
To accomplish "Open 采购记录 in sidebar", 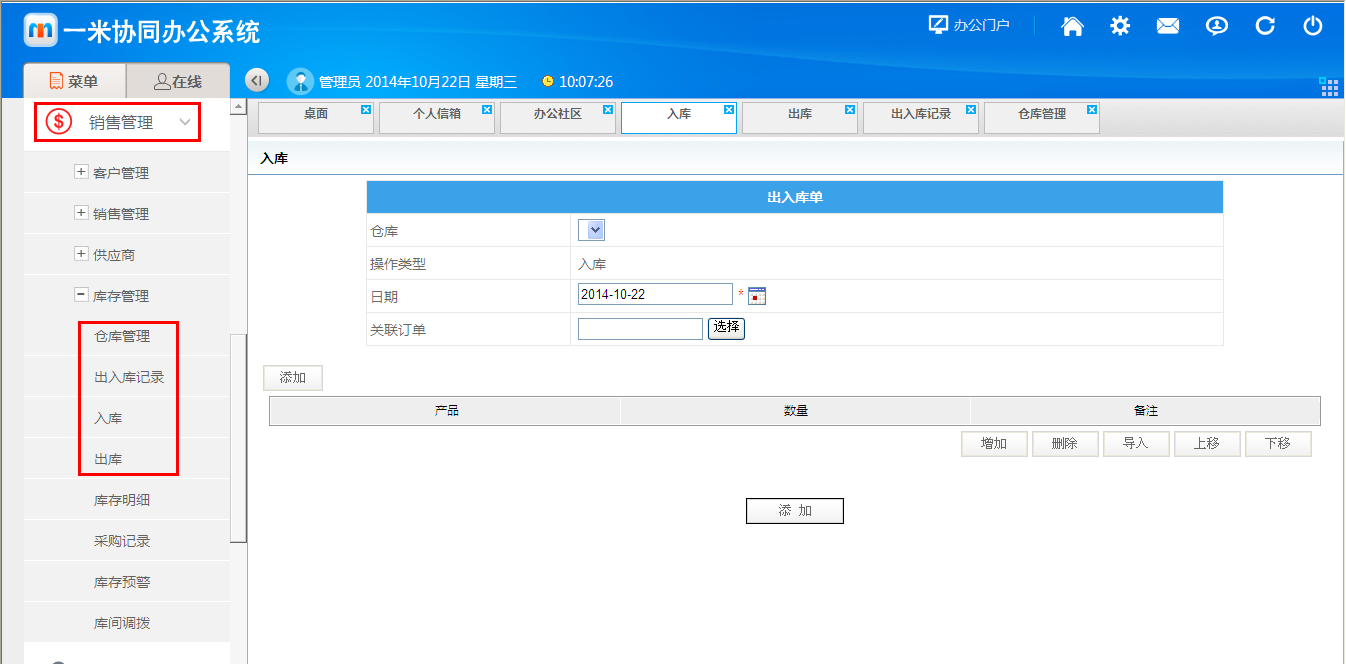I will [122, 541].
